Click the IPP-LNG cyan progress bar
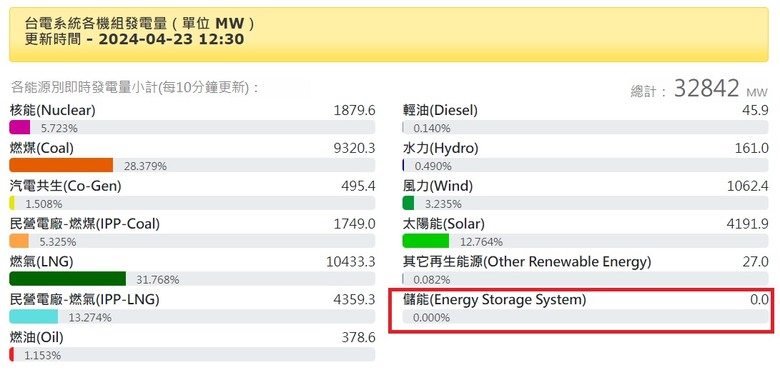 coord(34,317)
